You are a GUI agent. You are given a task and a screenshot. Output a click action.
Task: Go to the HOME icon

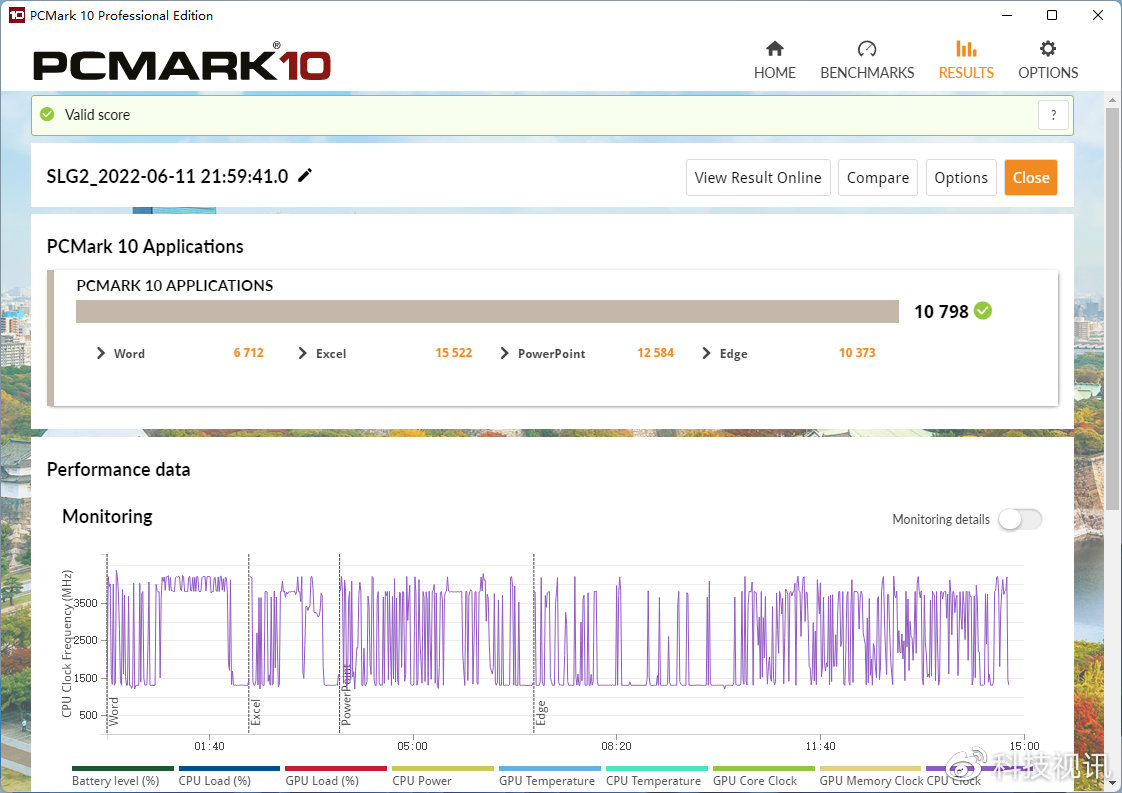point(774,49)
